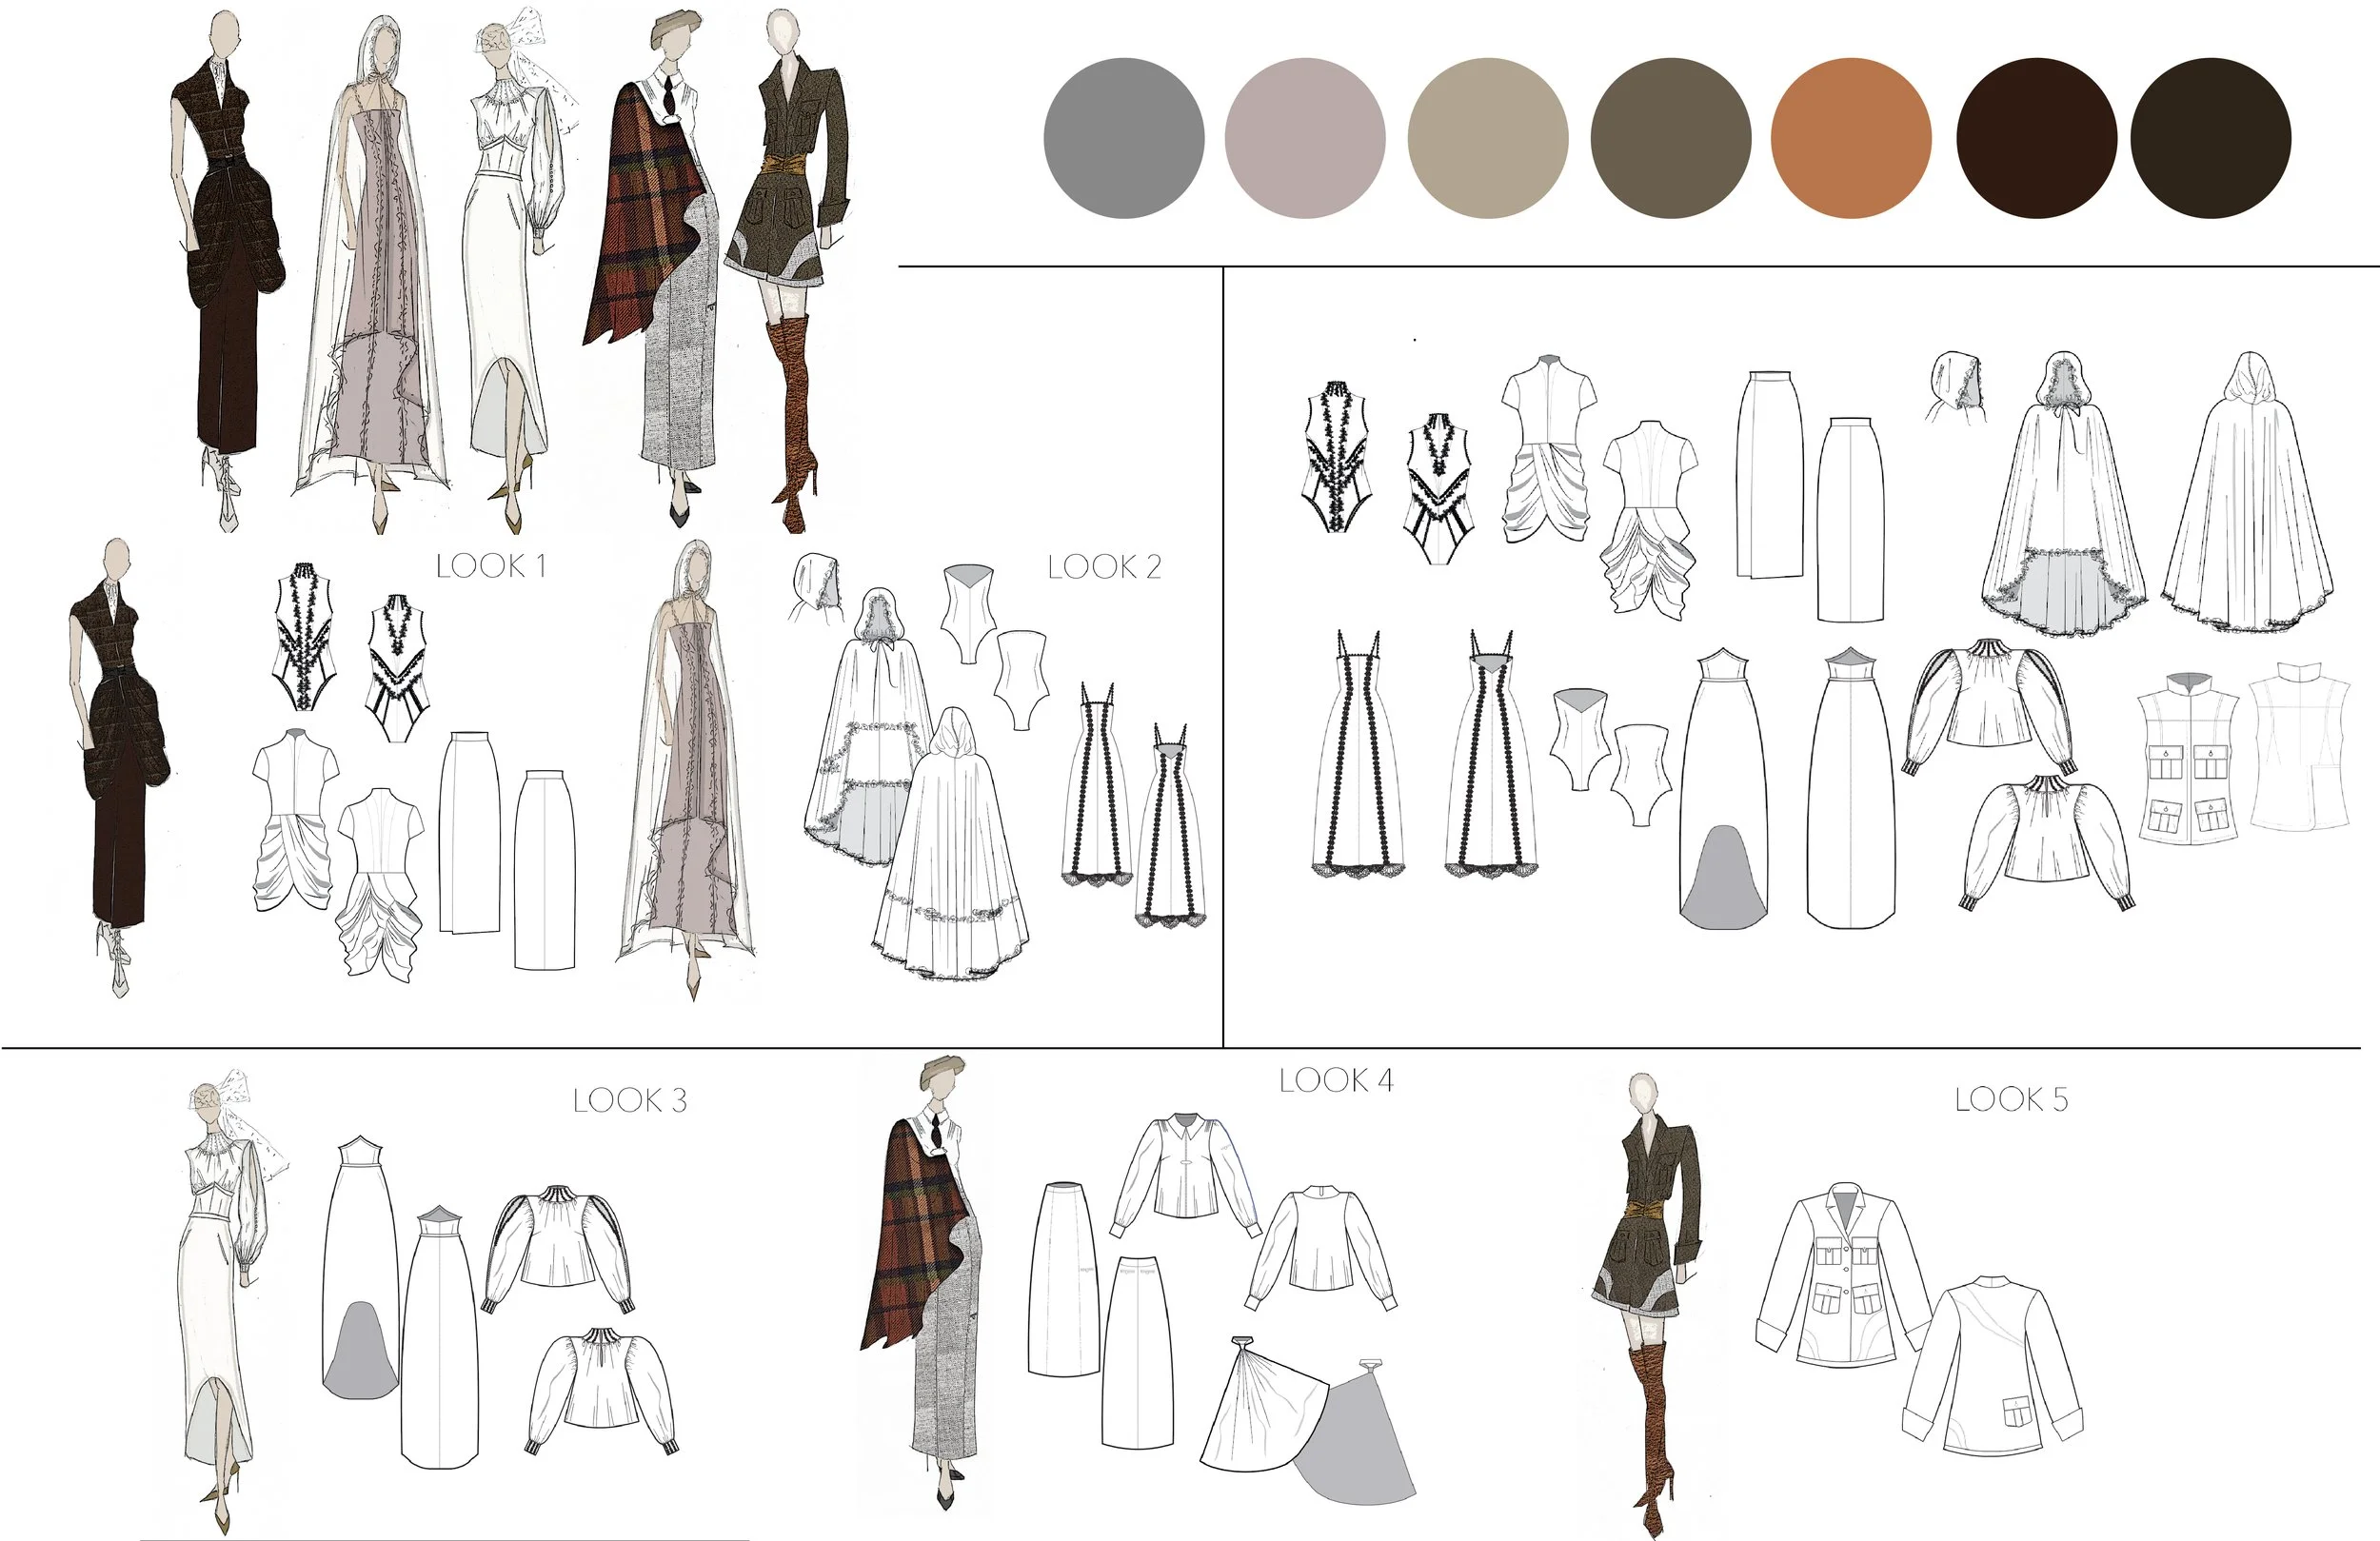Click the gray color swatch circle
This screenshot has height=1541, width=2380.
pyautogui.click(x=1123, y=138)
